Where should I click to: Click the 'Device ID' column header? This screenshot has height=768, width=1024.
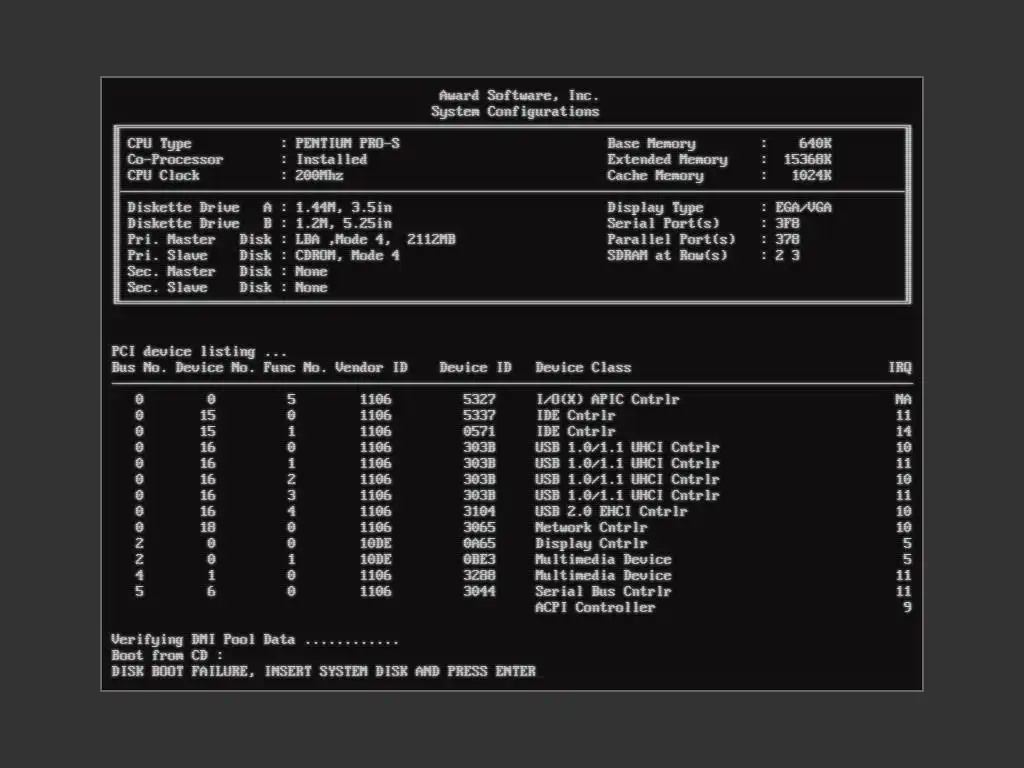pos(475,367)
